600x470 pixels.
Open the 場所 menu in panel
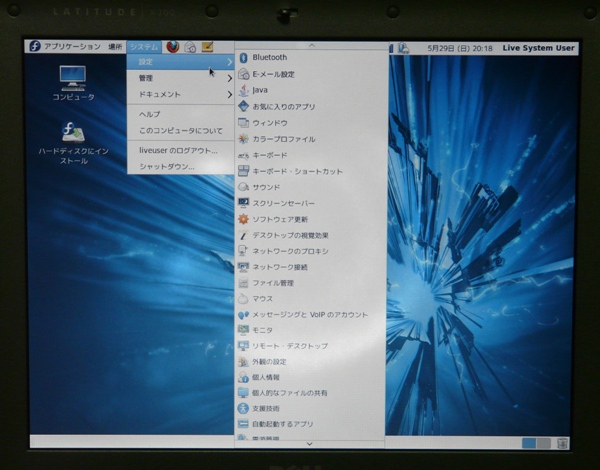point(115,47)
